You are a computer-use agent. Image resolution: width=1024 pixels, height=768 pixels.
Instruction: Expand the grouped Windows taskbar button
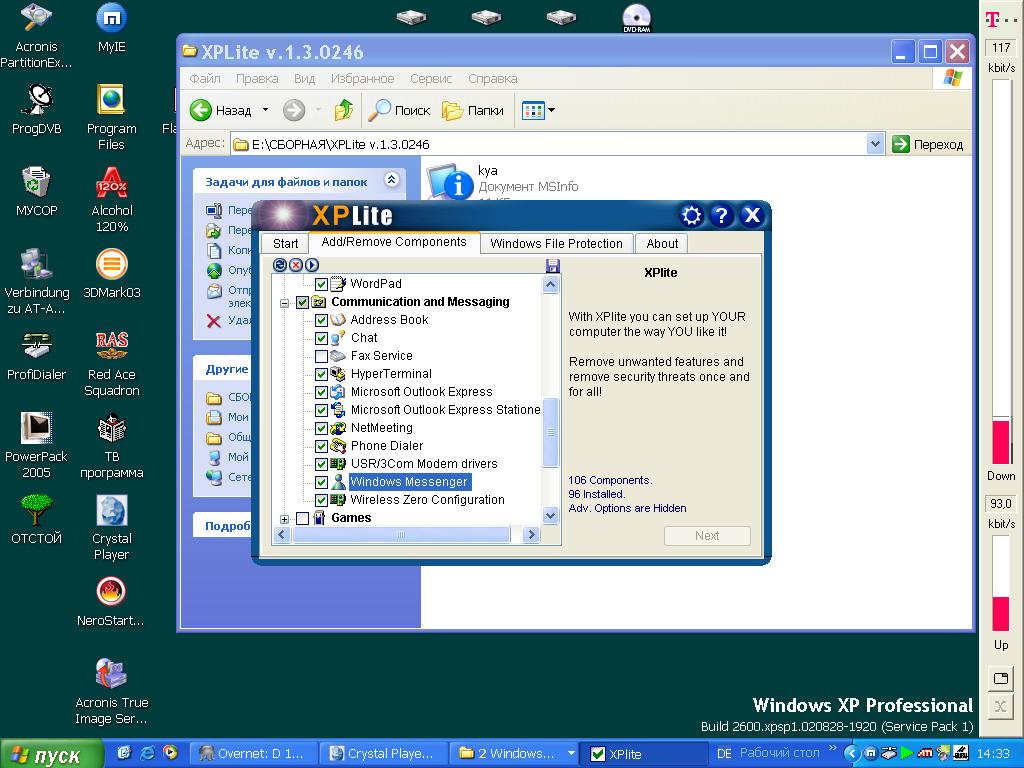(x=571, y=753)
